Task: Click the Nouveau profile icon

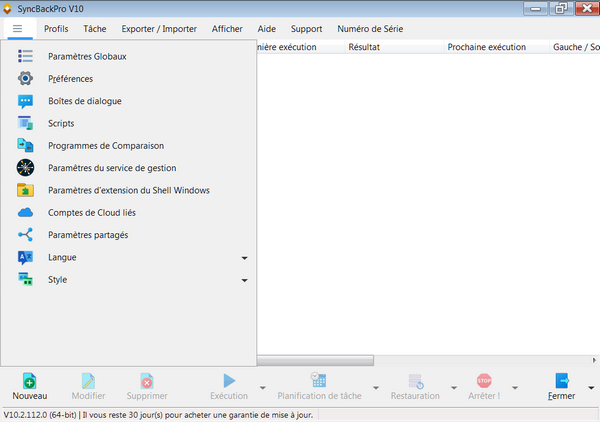Action: 29,381
